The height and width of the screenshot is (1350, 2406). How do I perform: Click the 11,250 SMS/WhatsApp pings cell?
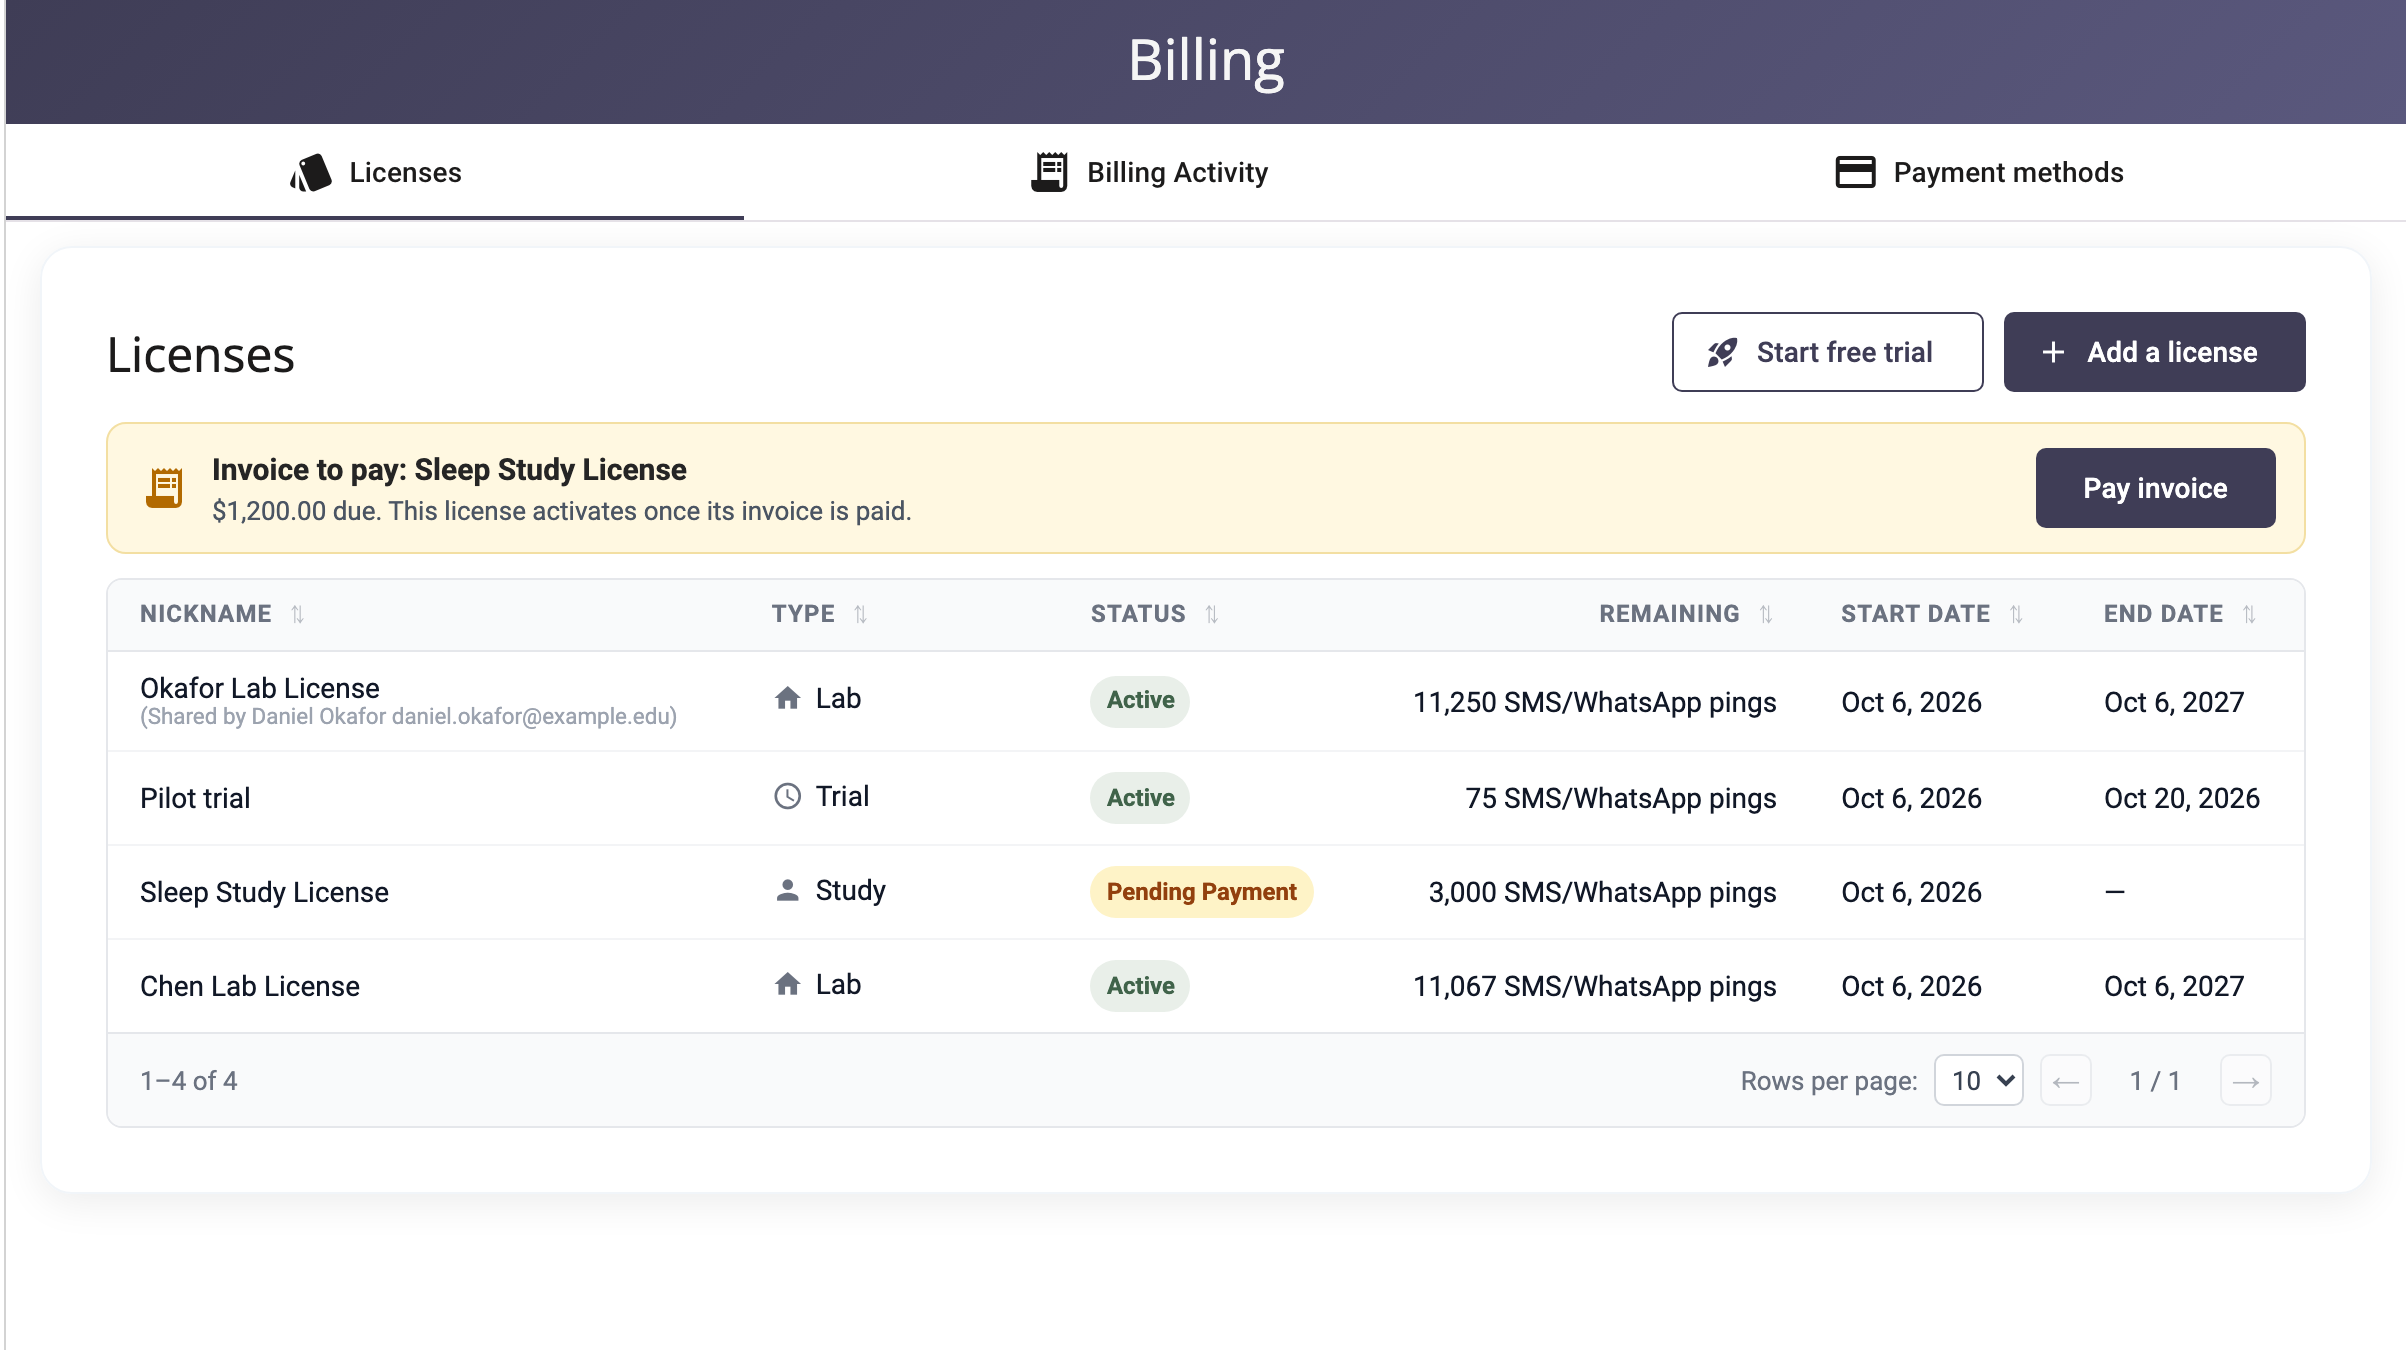tap(1594, 702)
